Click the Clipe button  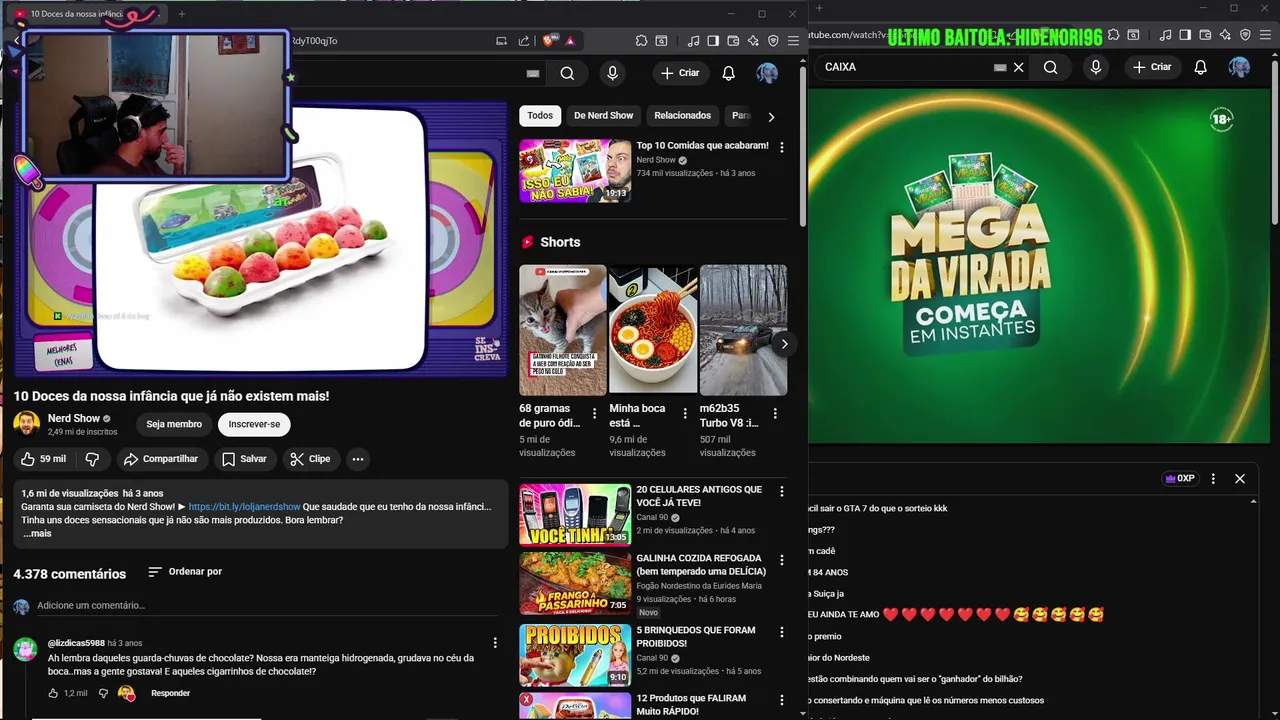(x=310, y=459)
